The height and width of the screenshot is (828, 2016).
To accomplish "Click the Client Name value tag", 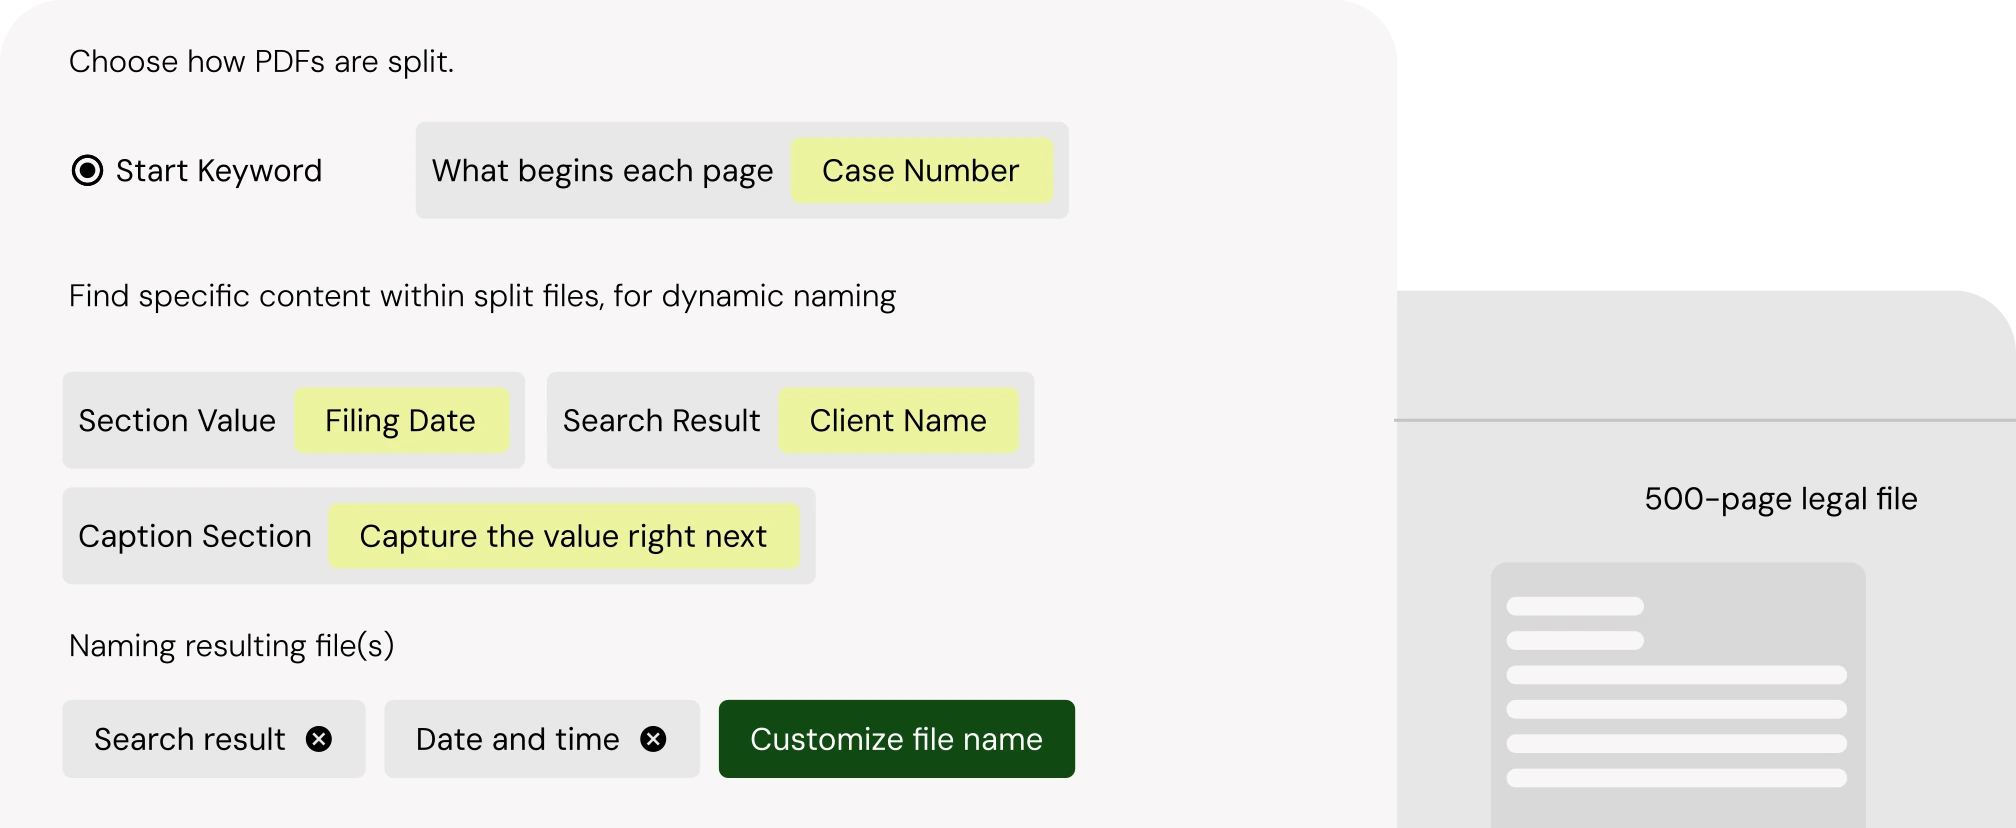I will click(898, 421).
